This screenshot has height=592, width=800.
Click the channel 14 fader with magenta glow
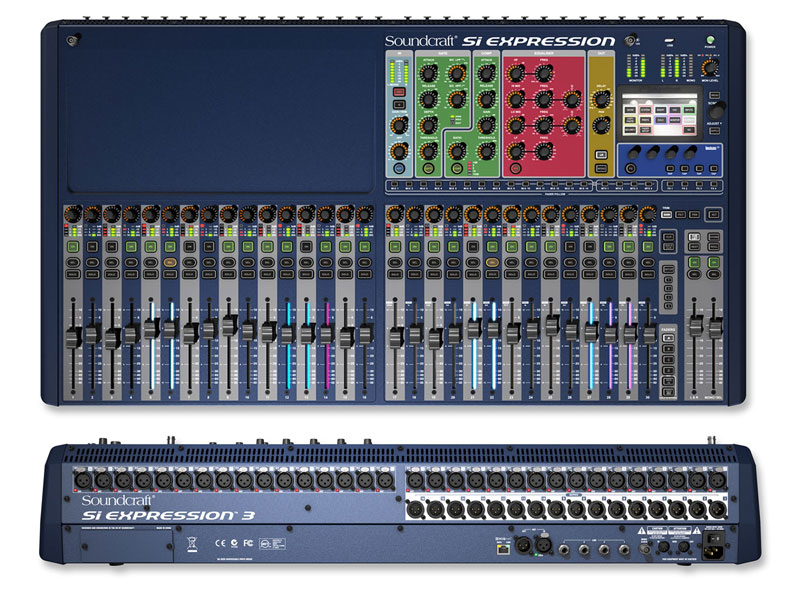pyautogui.click(x=327, y=334)
